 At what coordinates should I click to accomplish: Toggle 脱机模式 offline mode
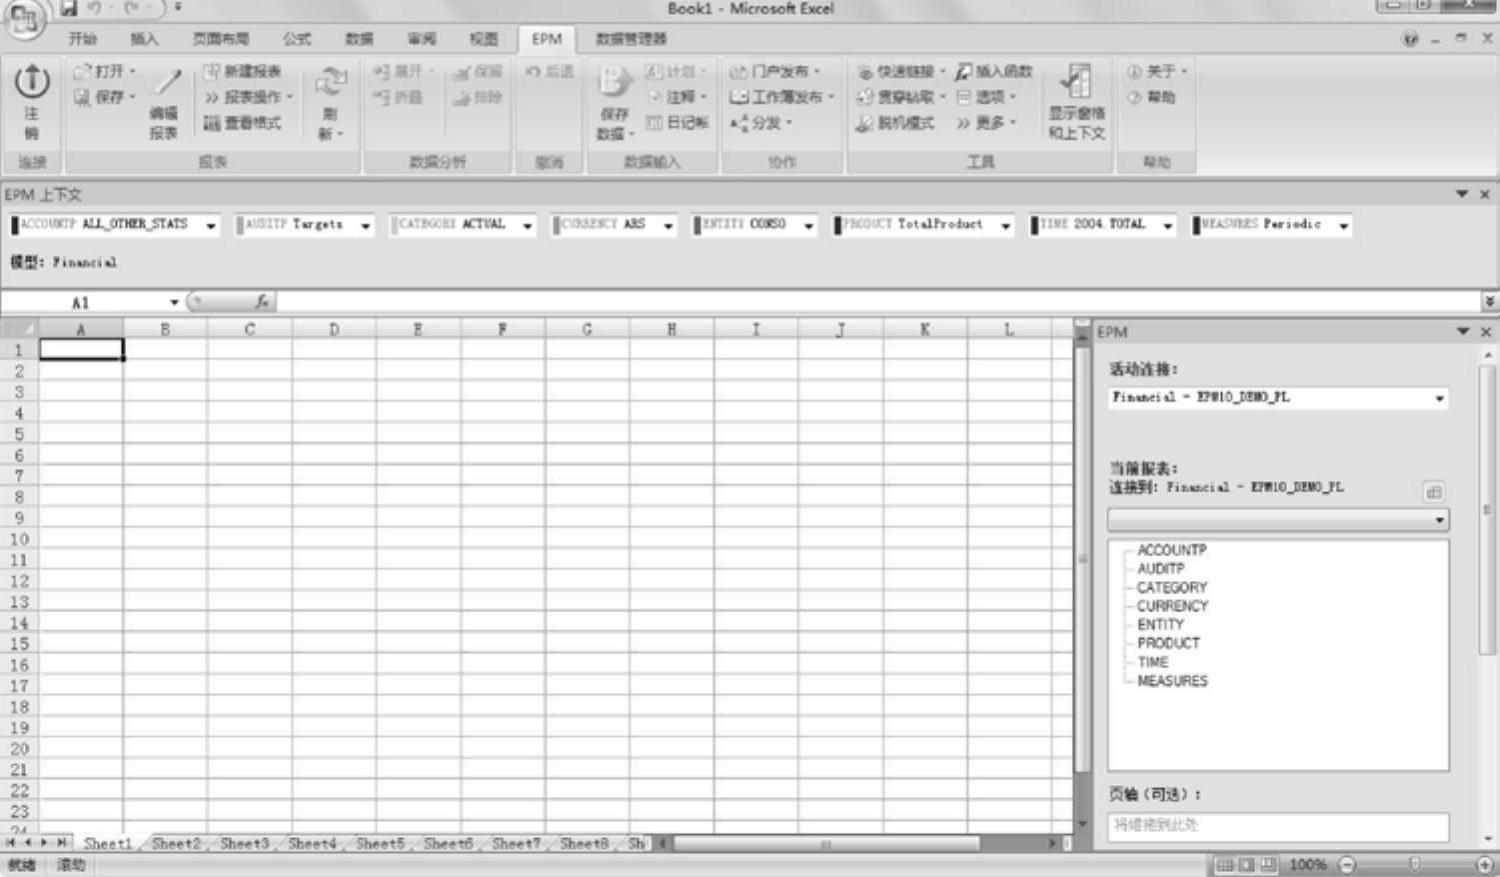click(x=896, y=123)
